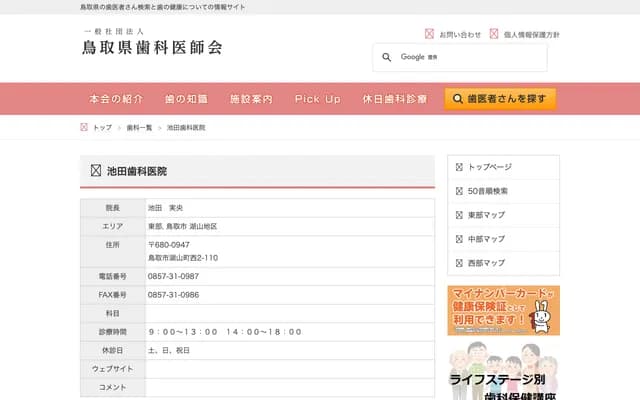Open the マイナンバーカード health insurance banner
Viewport: 640px width, 400px height.
[503, 310]
